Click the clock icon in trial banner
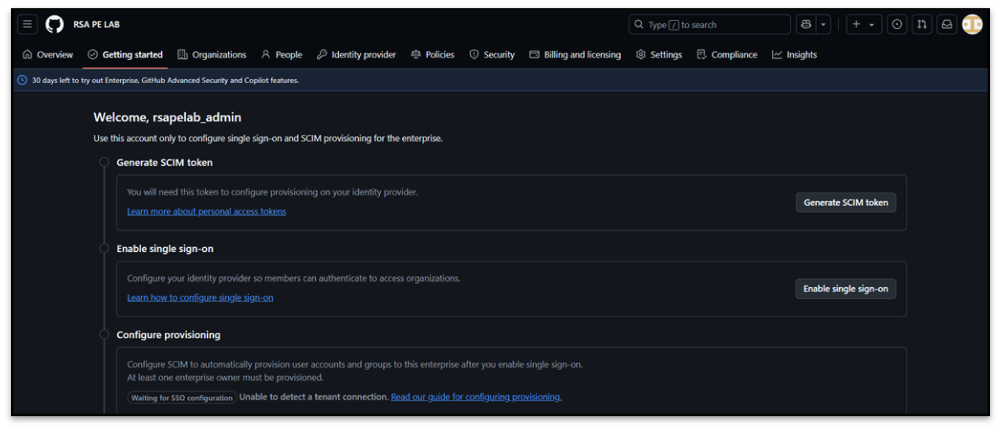This screenshot has height=430, width=1001. (23, 80)
